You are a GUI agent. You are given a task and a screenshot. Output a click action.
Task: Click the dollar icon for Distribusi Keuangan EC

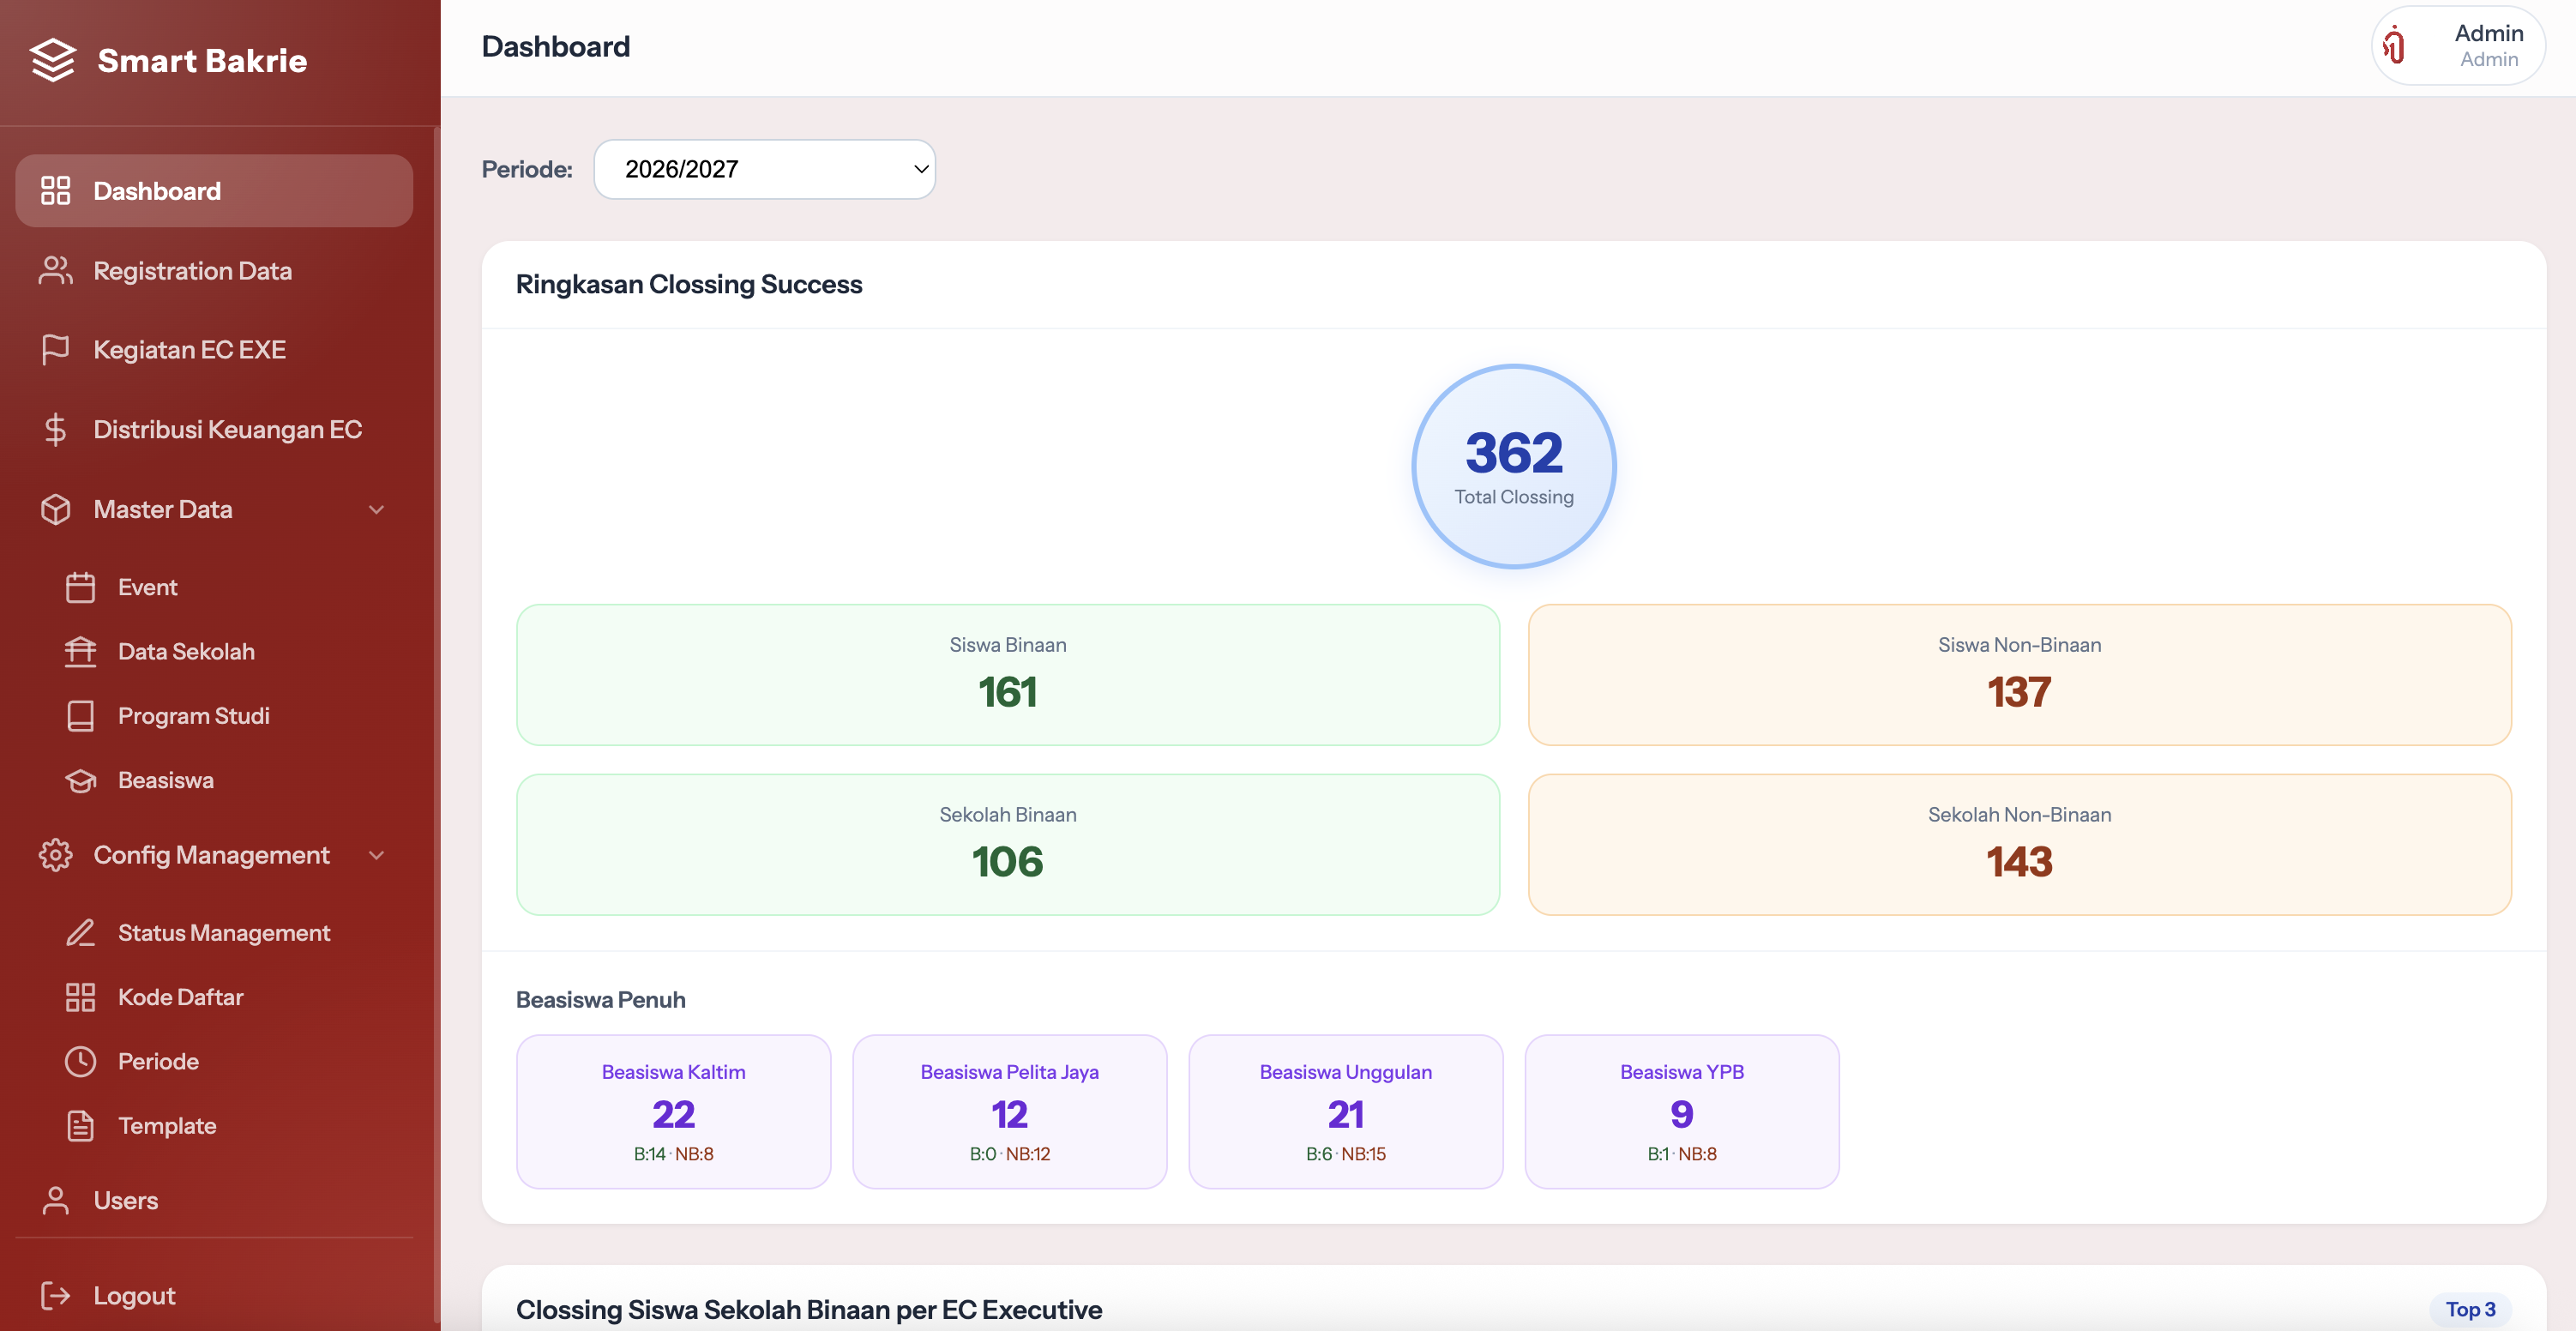click(56, 430)
